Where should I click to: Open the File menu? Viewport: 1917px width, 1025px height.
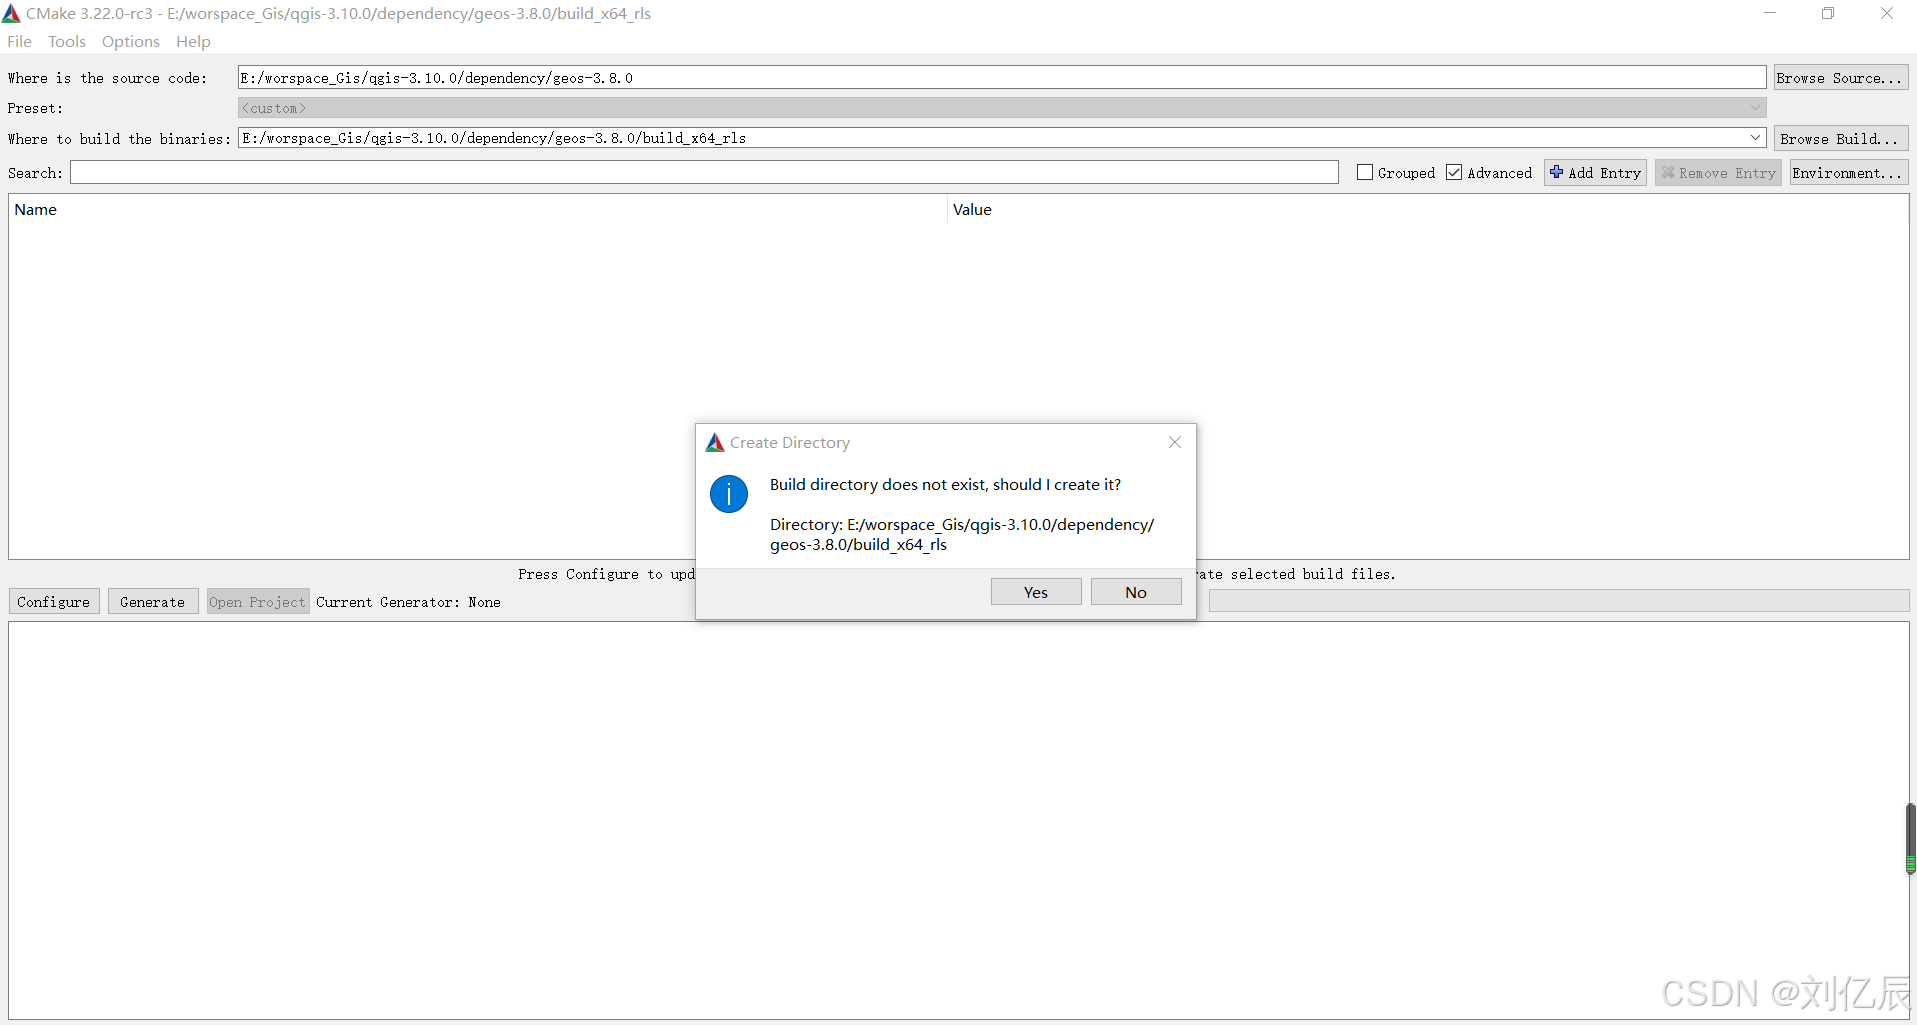click(19, 41)
